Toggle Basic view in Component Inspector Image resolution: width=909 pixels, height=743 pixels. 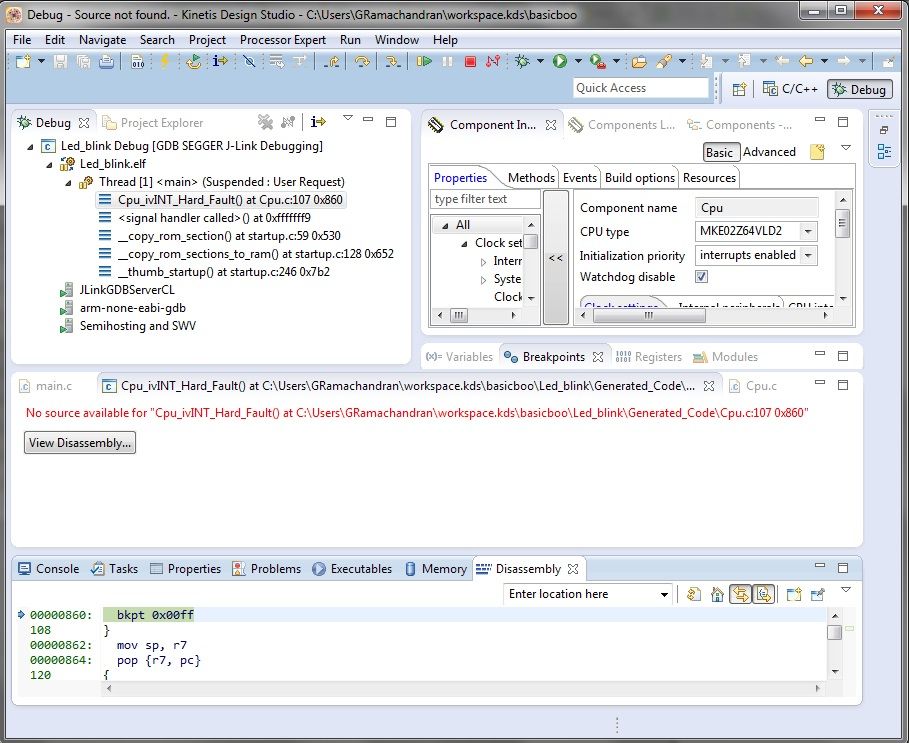[x=719, y=152]
